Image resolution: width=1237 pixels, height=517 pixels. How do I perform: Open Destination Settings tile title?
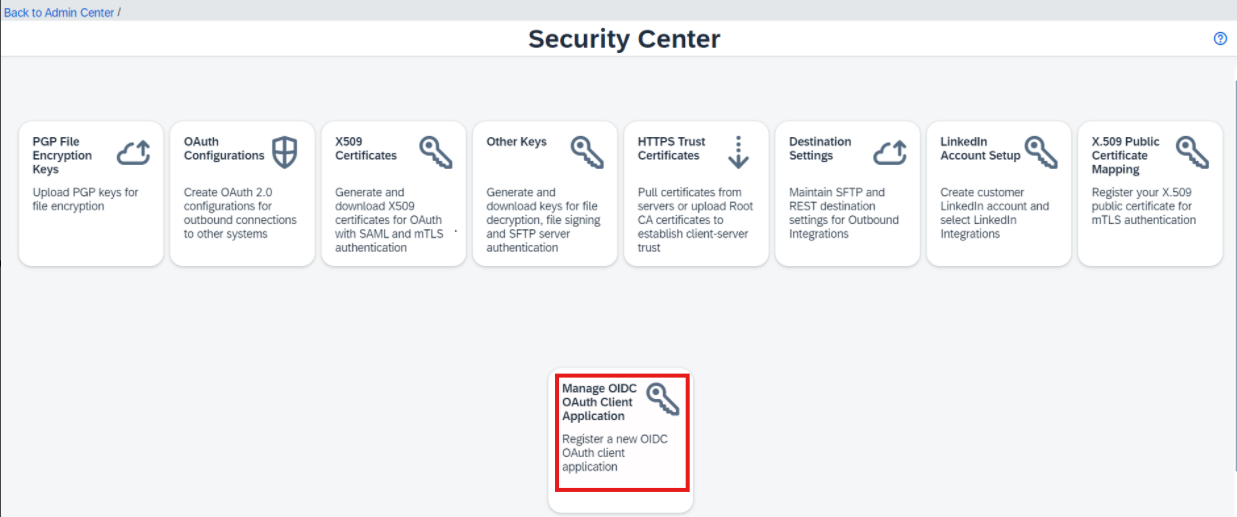(820, 149)
